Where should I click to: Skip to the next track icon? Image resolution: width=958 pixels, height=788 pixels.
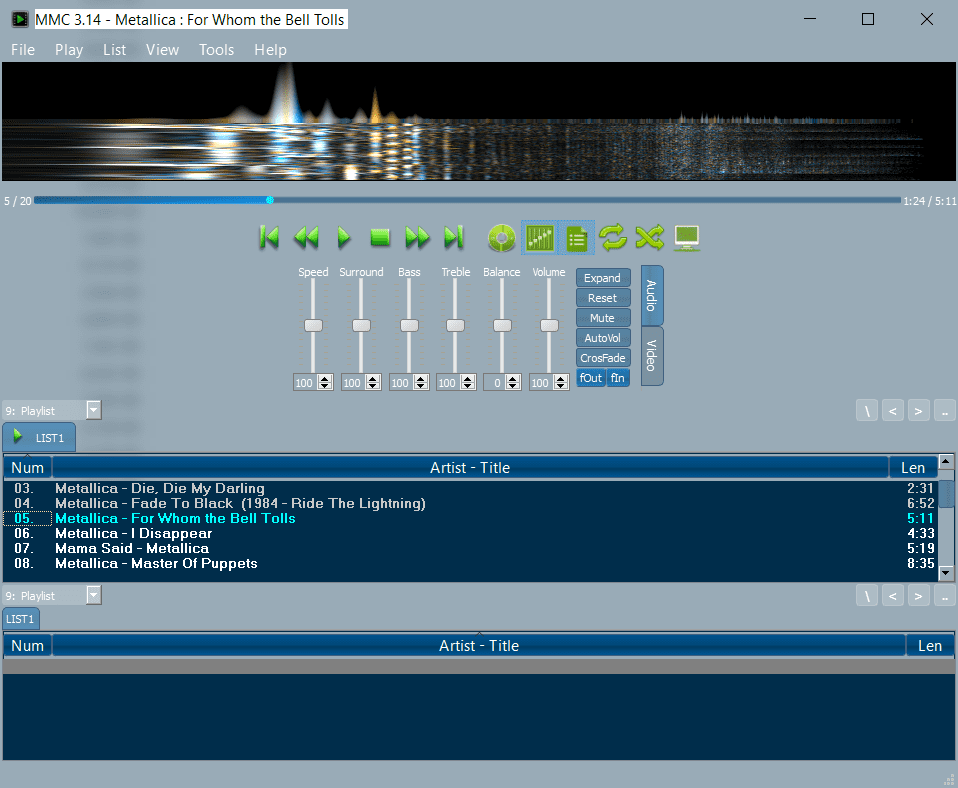(x=454, y=237)
